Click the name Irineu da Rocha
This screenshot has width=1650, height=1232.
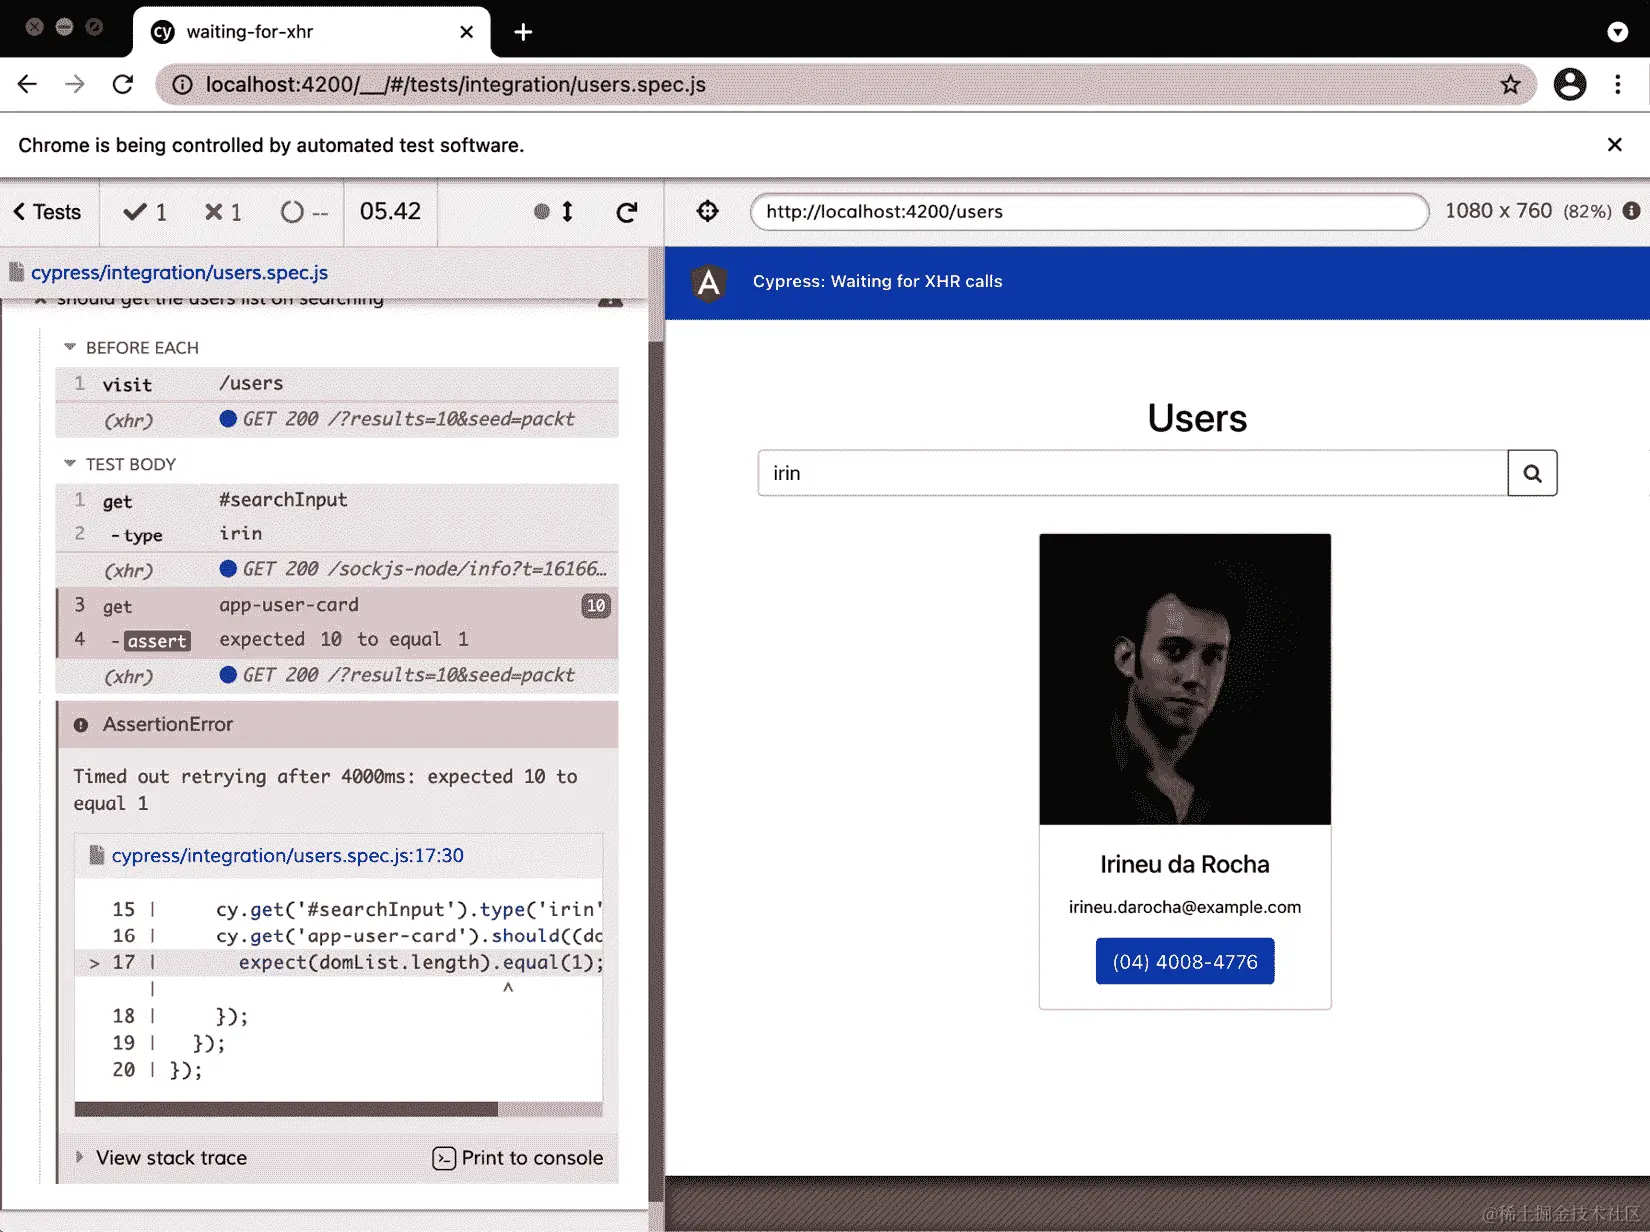[1185, 865]
